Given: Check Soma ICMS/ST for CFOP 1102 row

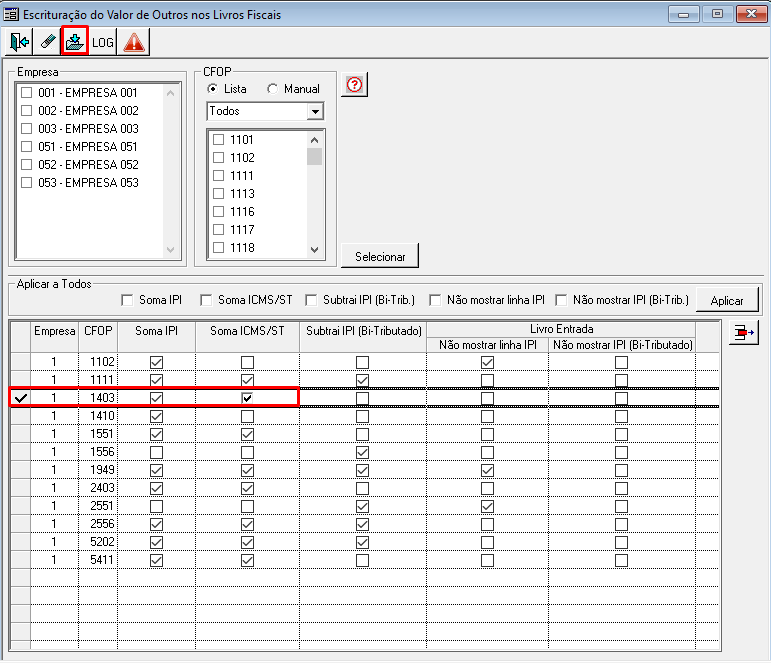Looking at the screenshot, I should [x=247, y=362].
